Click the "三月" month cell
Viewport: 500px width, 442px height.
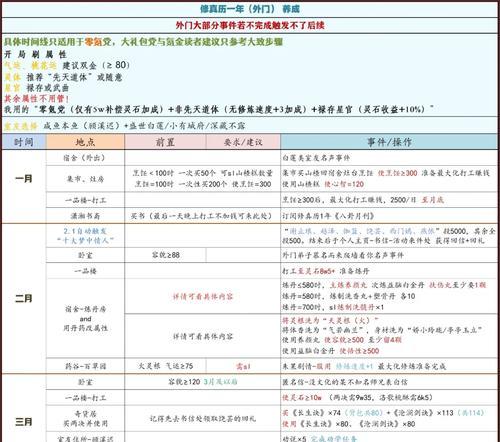point(24,422)
